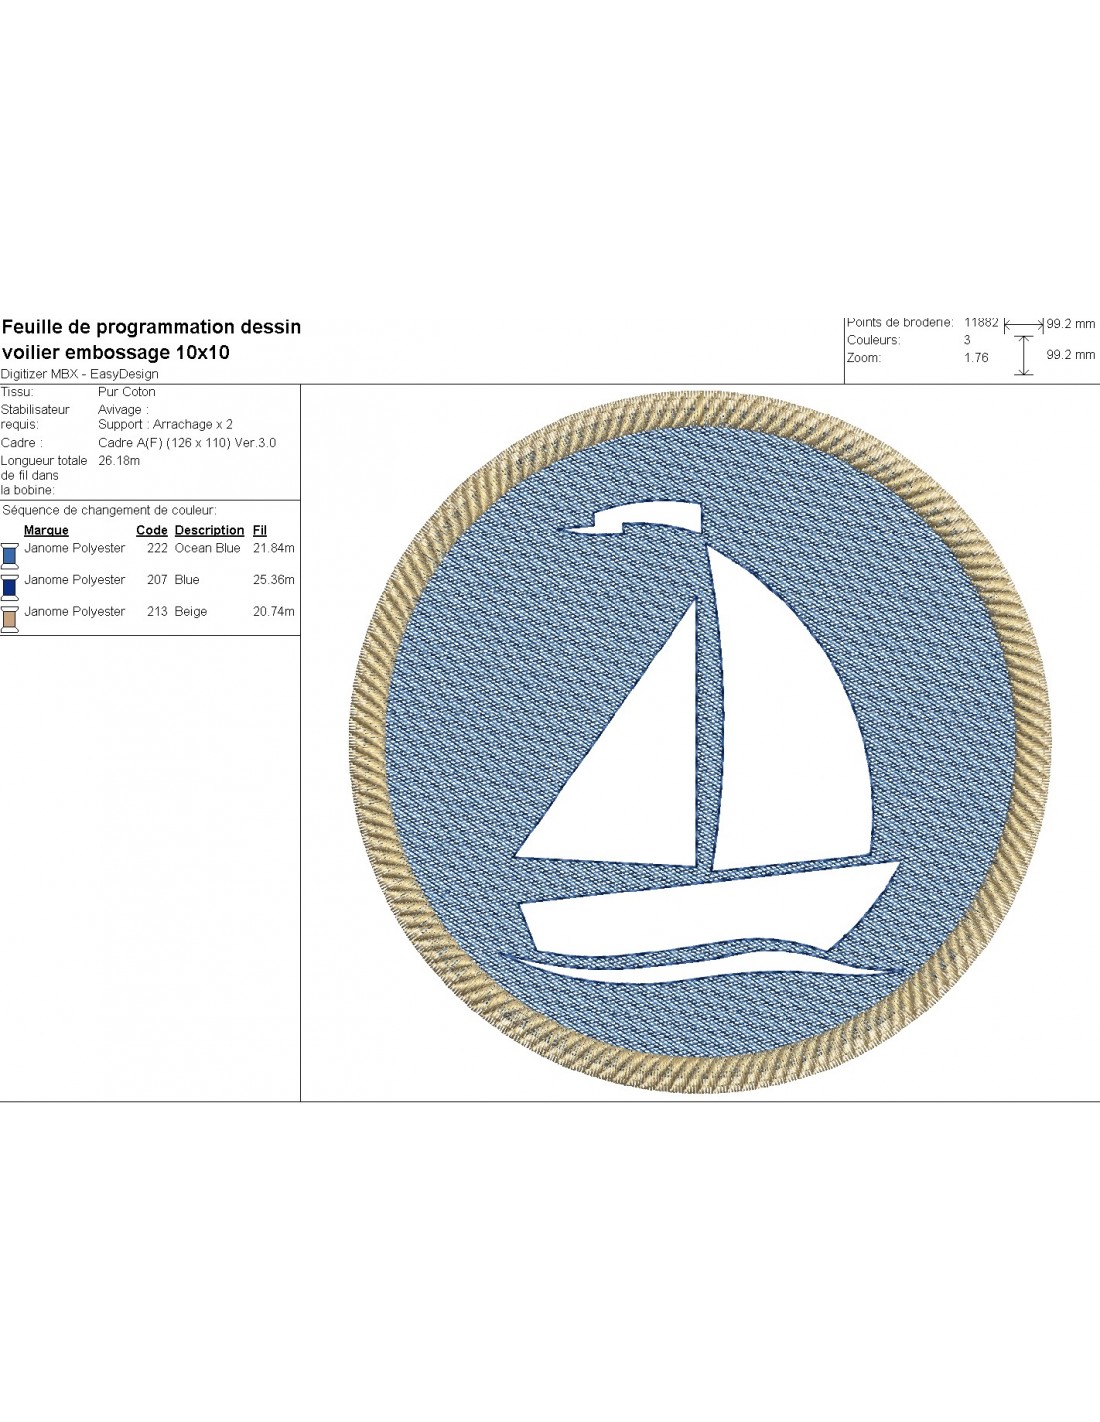This screenshot has width=1100, height=1422.
Task: Select the Zoom value 1.76
Action: [976, 358]
